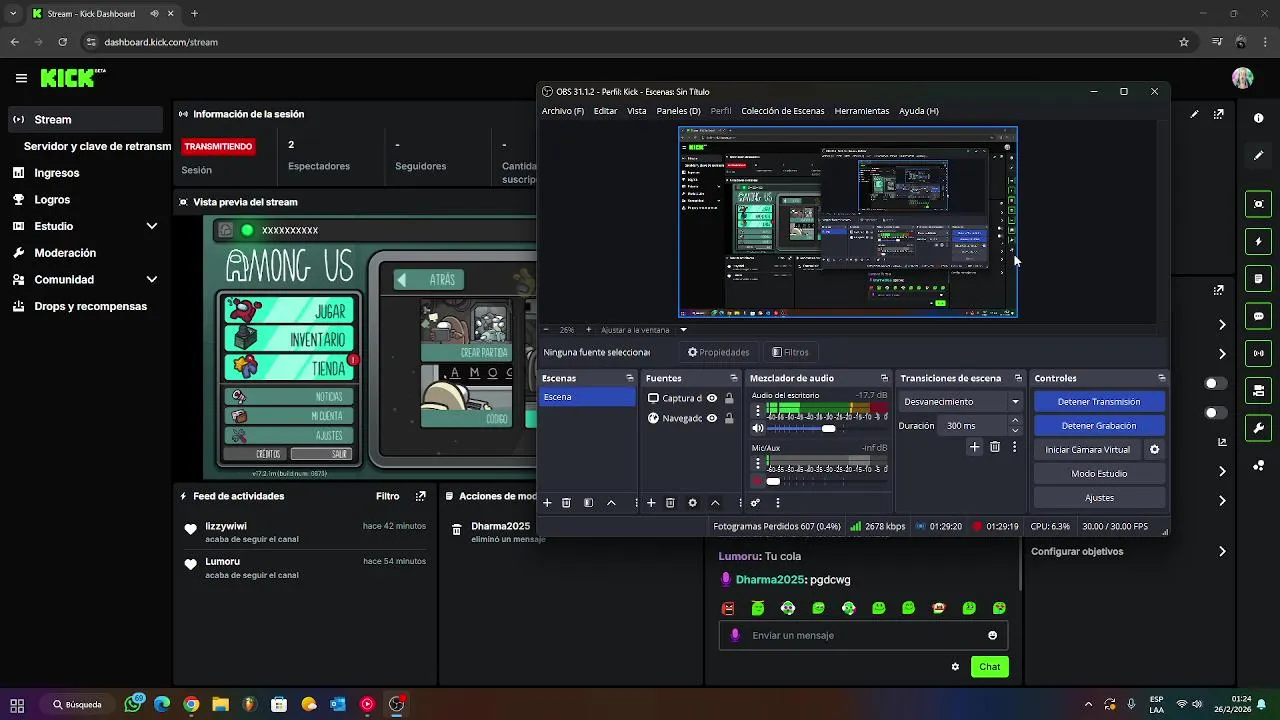Unmute the Mic/Aux red speaker icon
This screenshot has height=720, width=1280.
pos(758,481)
